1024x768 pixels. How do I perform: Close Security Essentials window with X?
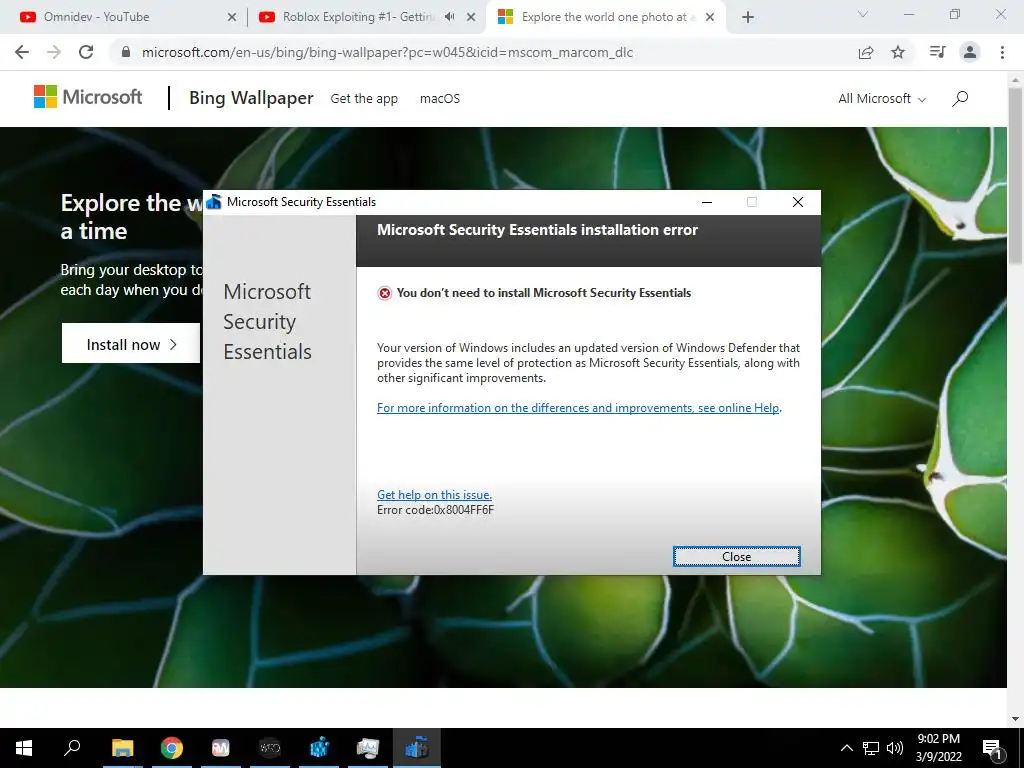[797, 202]
